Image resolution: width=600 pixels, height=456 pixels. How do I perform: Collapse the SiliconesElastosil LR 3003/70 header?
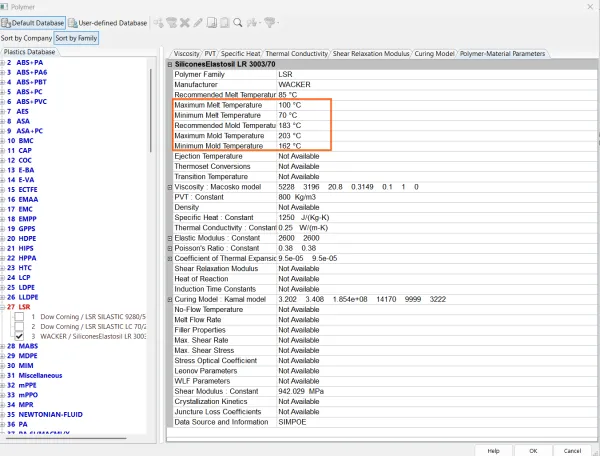click(x=170, y=64)
